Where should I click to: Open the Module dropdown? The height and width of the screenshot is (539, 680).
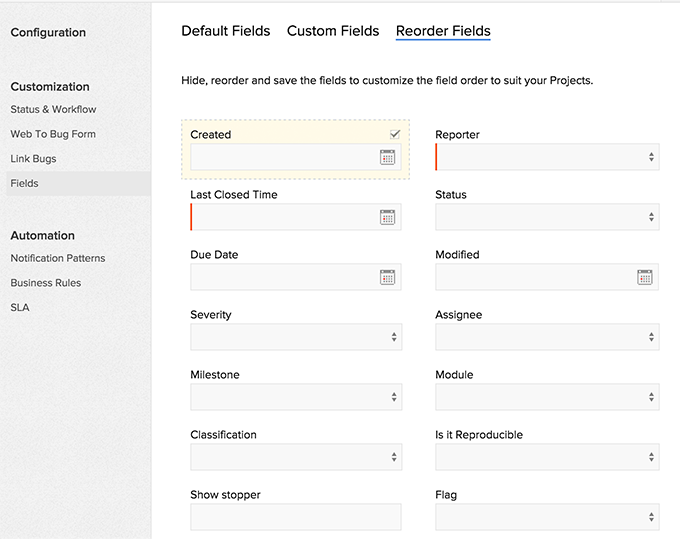[x=547, y=397]
